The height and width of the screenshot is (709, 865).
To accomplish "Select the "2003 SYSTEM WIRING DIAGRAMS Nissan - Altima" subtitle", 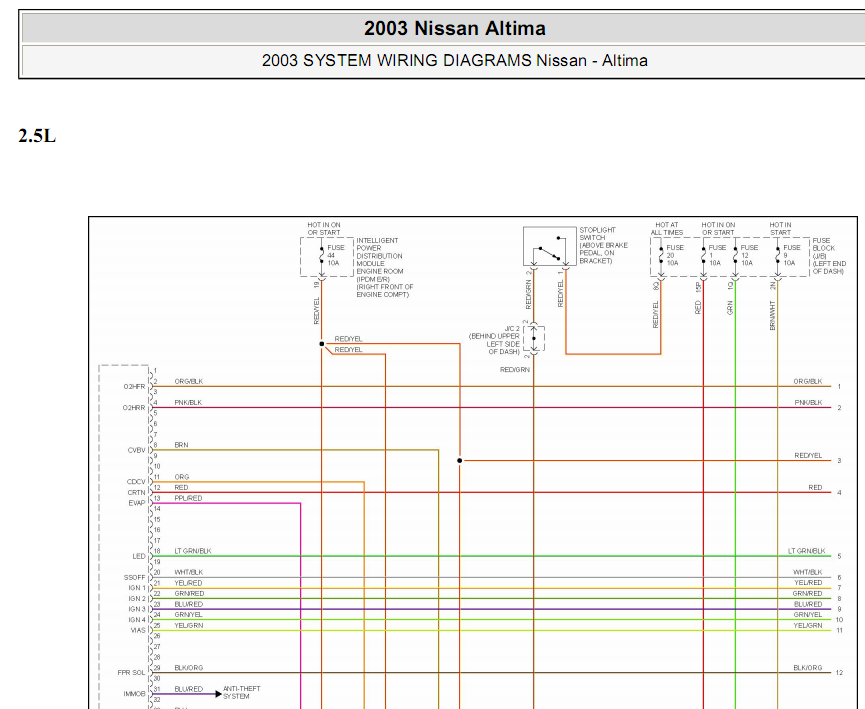I will click(x=455, y=60).
